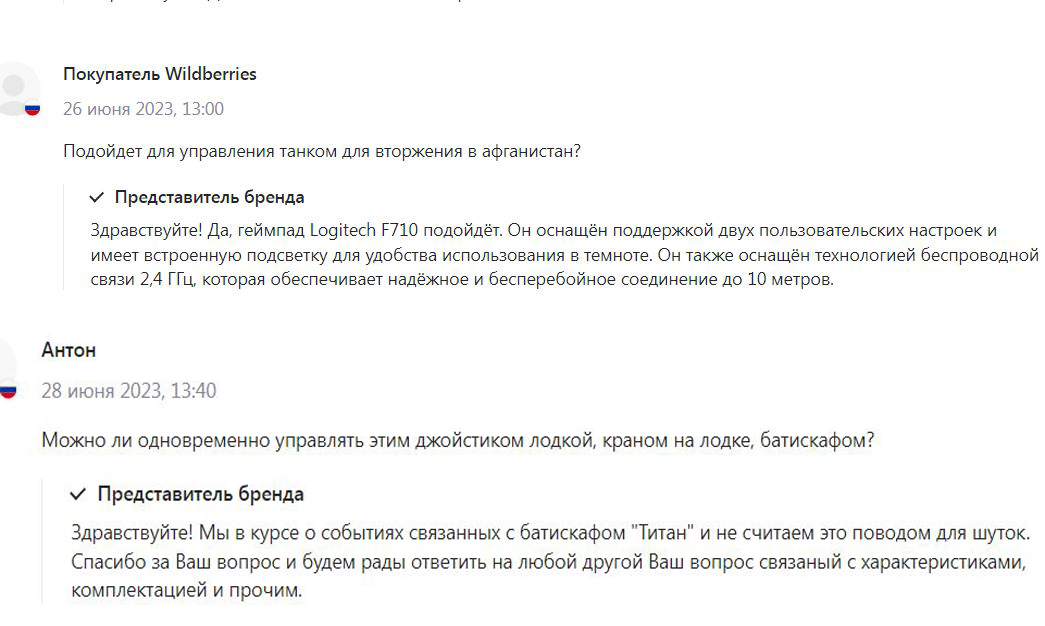Image resolution: width=1045 pixels, height=626 pixels.
Task: Select the 28 июня 2023, 13:40 timestamp
Action: tap(129, 391)
